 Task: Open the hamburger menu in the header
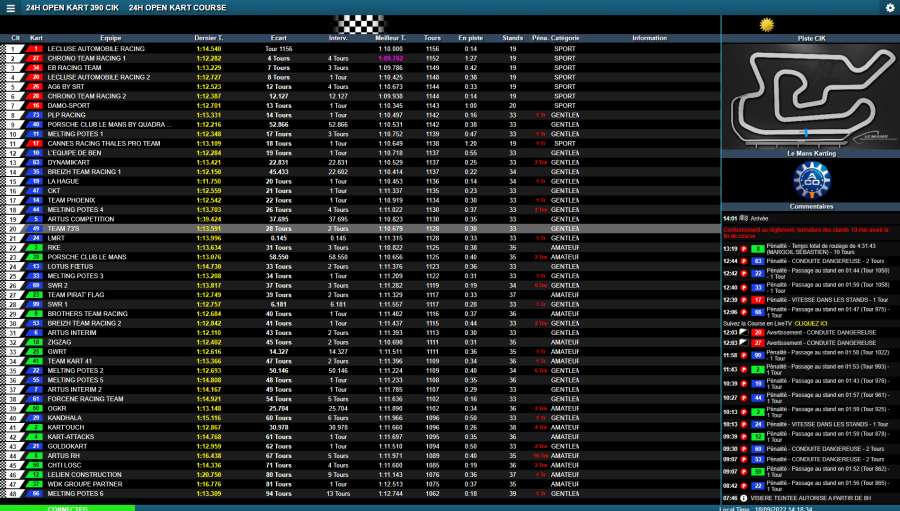click(11, 8)
